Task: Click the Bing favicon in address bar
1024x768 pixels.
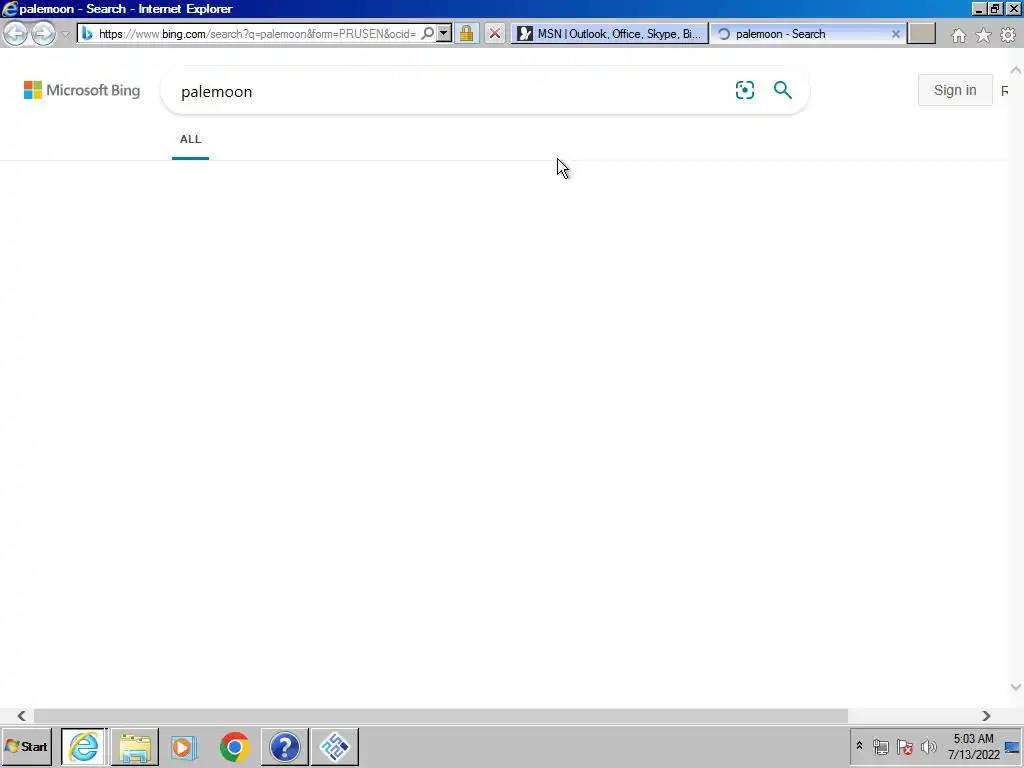Action: click(87, 33)
